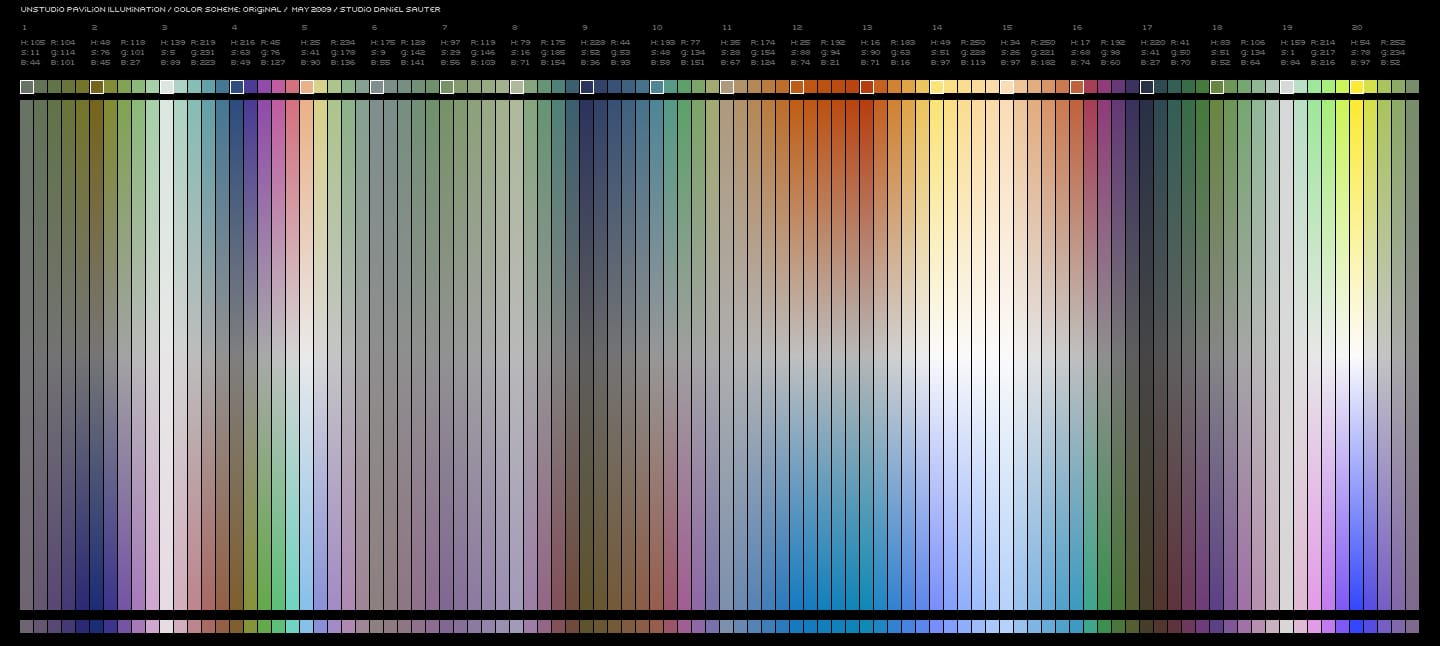Click the 'COLOR SCHEME: ORIGINAL' text

click(227, 9)
